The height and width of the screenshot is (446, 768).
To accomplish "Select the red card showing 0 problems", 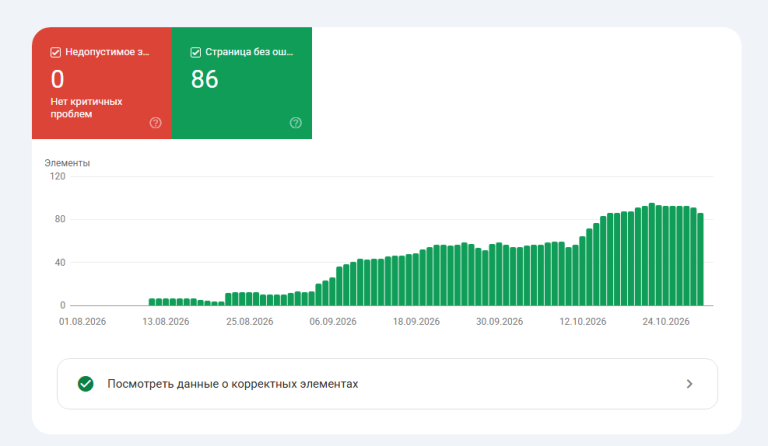I will (102, 83).
